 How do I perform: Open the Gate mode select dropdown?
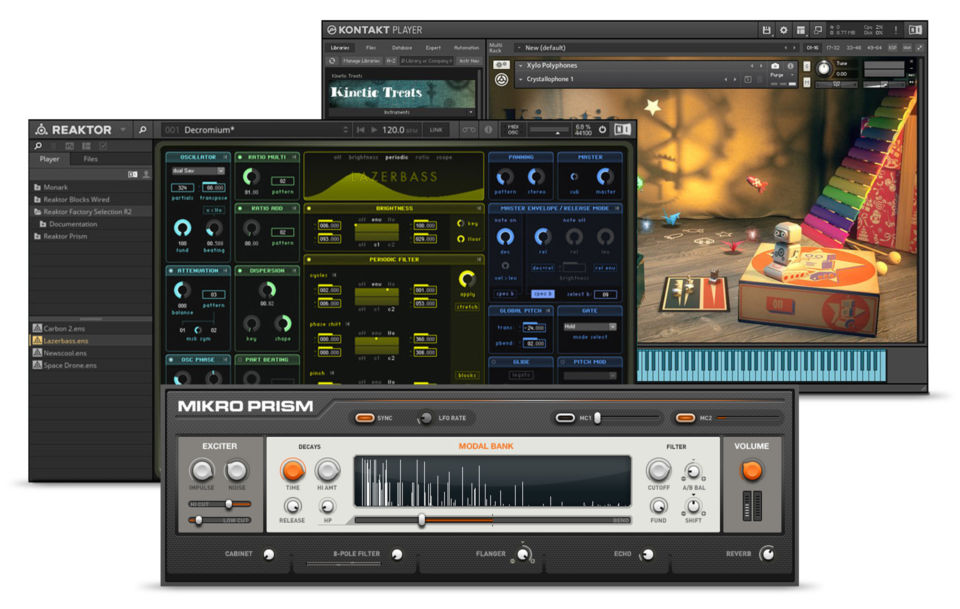coord(589,327)
